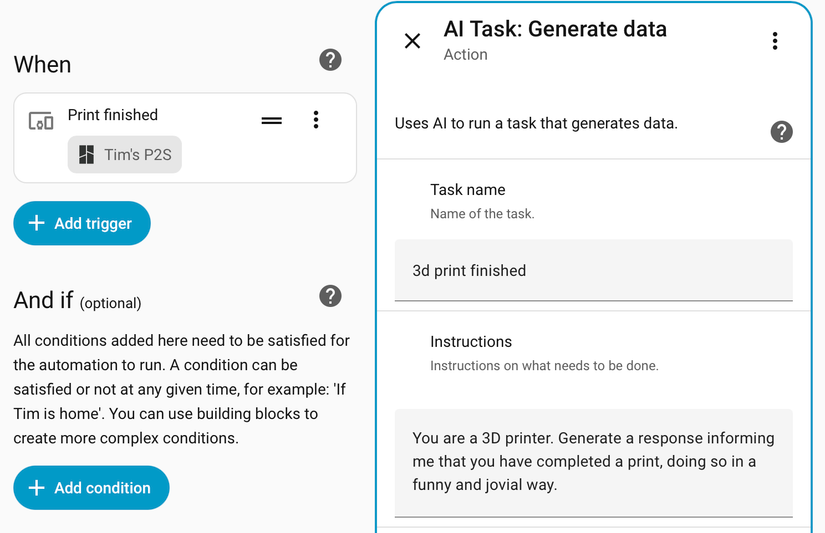Screen dimensions: 825x533
Task: Click 'Uses AI to run a task' description
Action: tap(536, 123)
